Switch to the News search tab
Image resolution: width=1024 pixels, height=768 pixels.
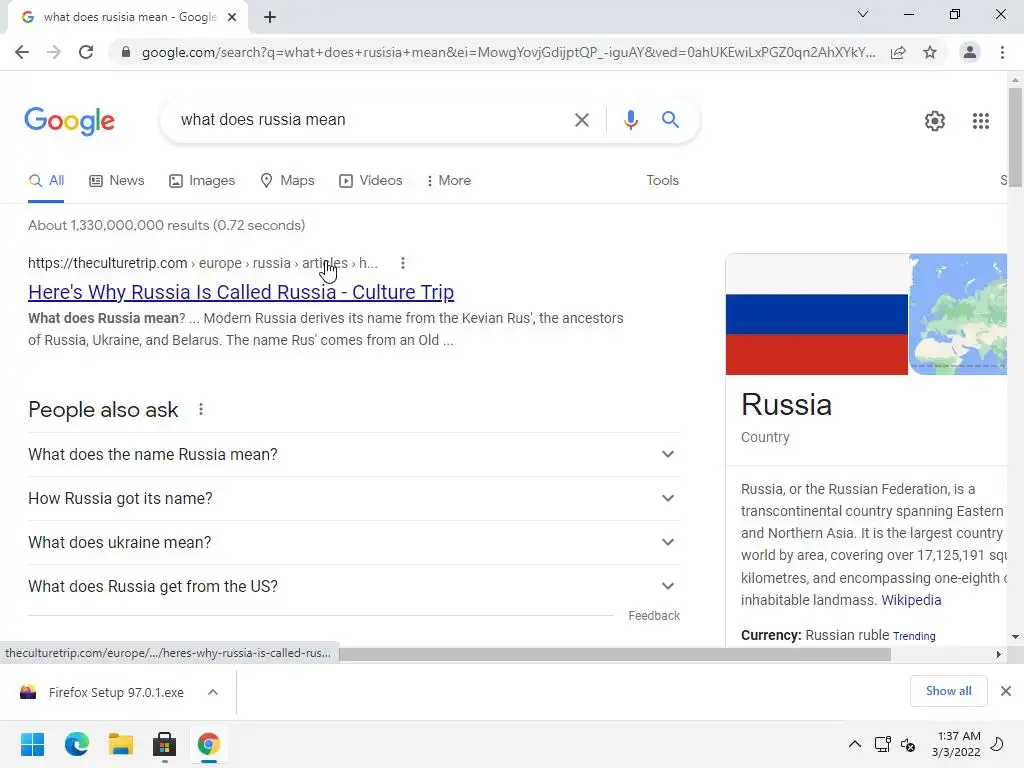click(x=116, y=181)
